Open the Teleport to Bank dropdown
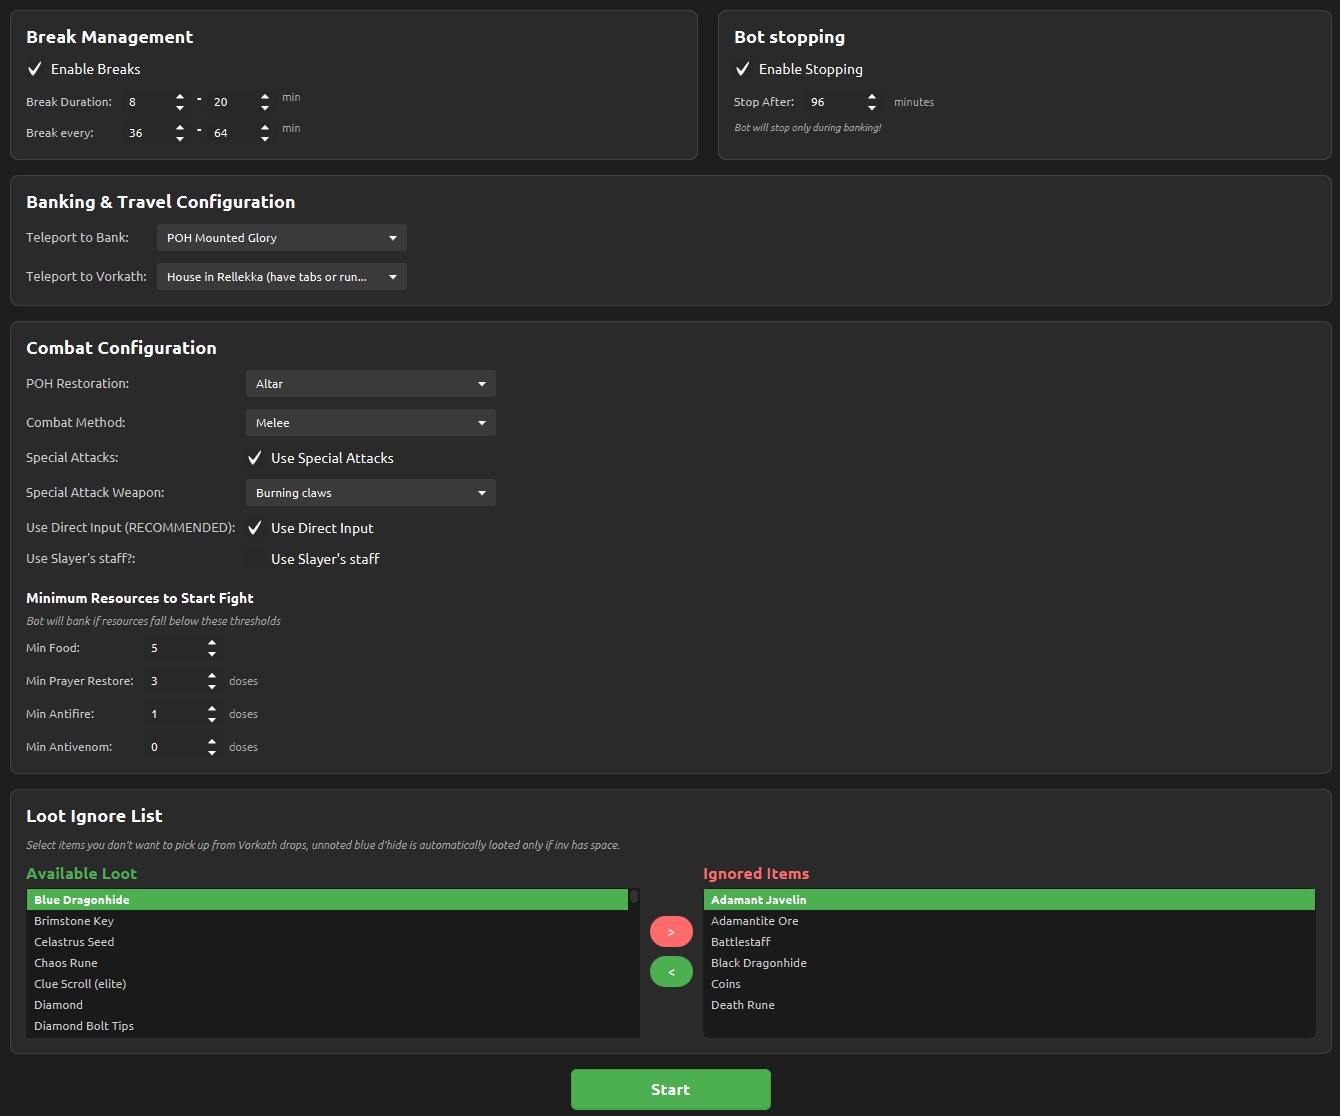 tap(281, 238)
